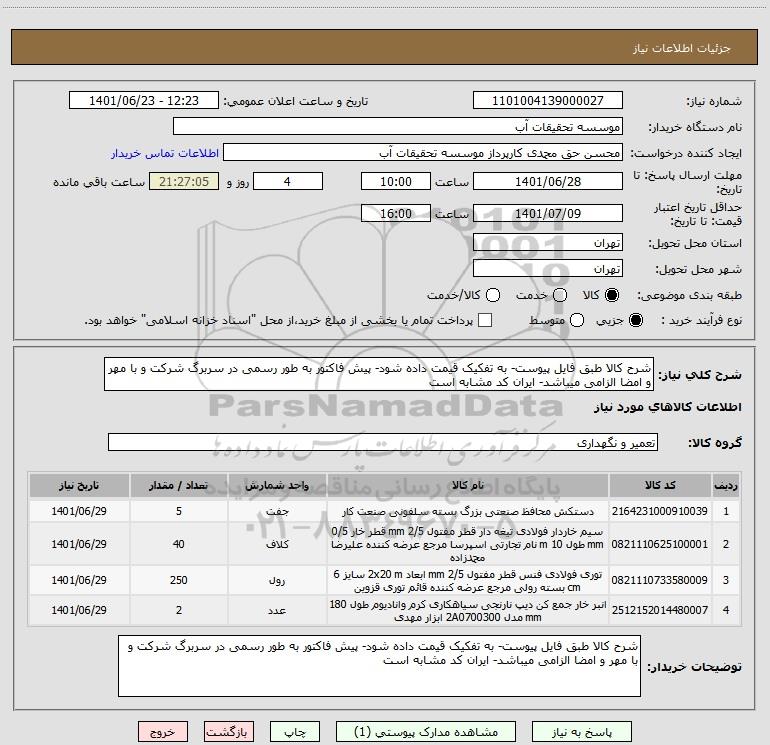Click the شماره نیاز field 1101004139000027
770x745 pixels.
[x=548, y=101]
